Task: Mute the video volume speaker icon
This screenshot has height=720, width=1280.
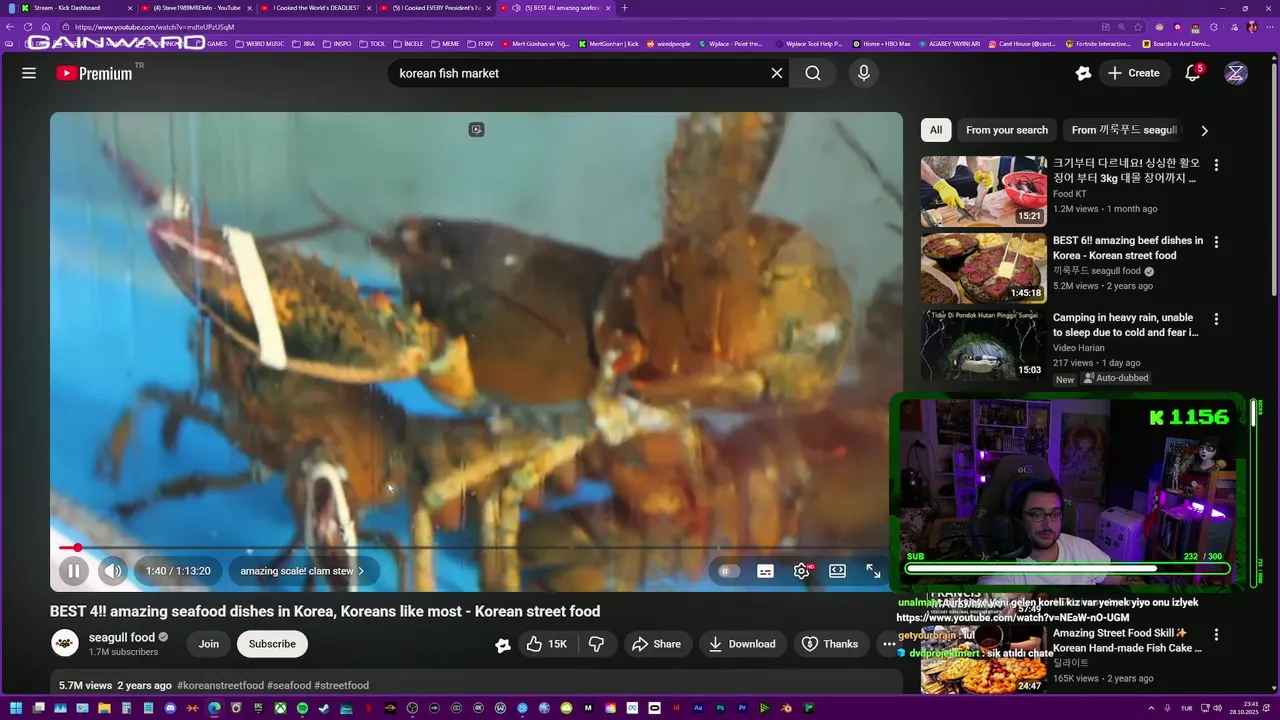Action: tap(113, 571)
